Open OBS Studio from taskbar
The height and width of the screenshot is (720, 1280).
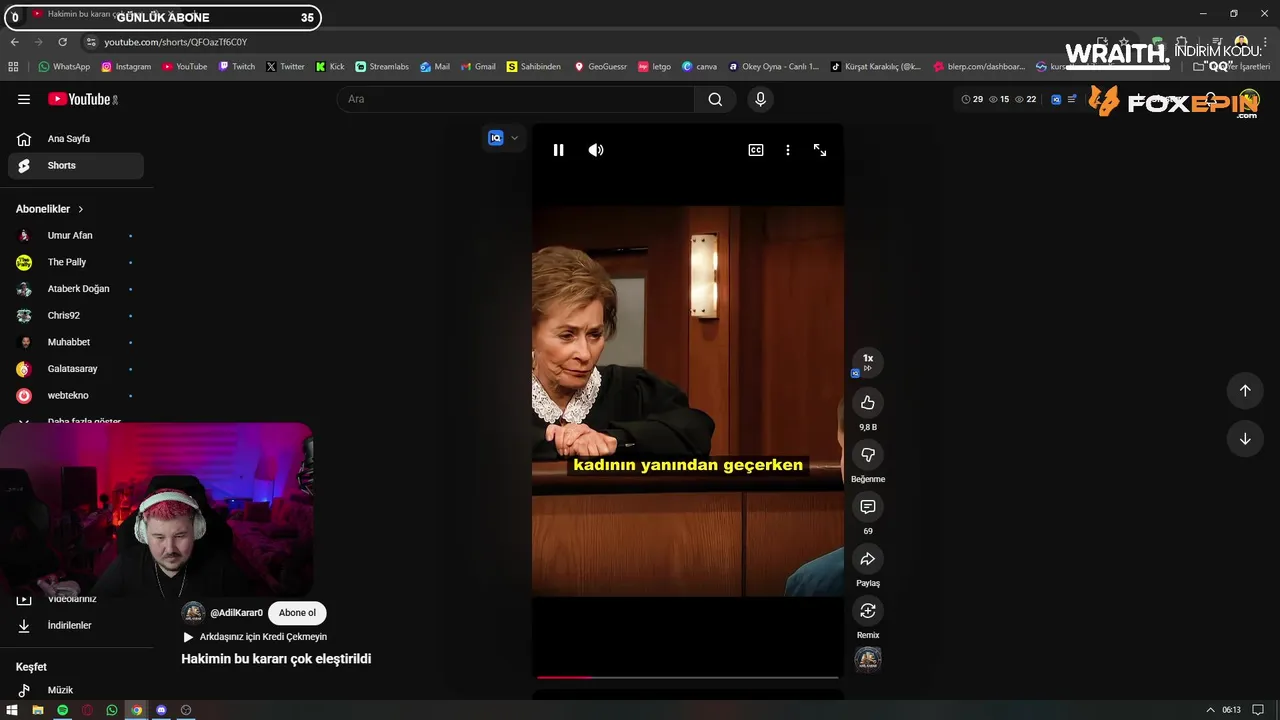tap(185, 710)
